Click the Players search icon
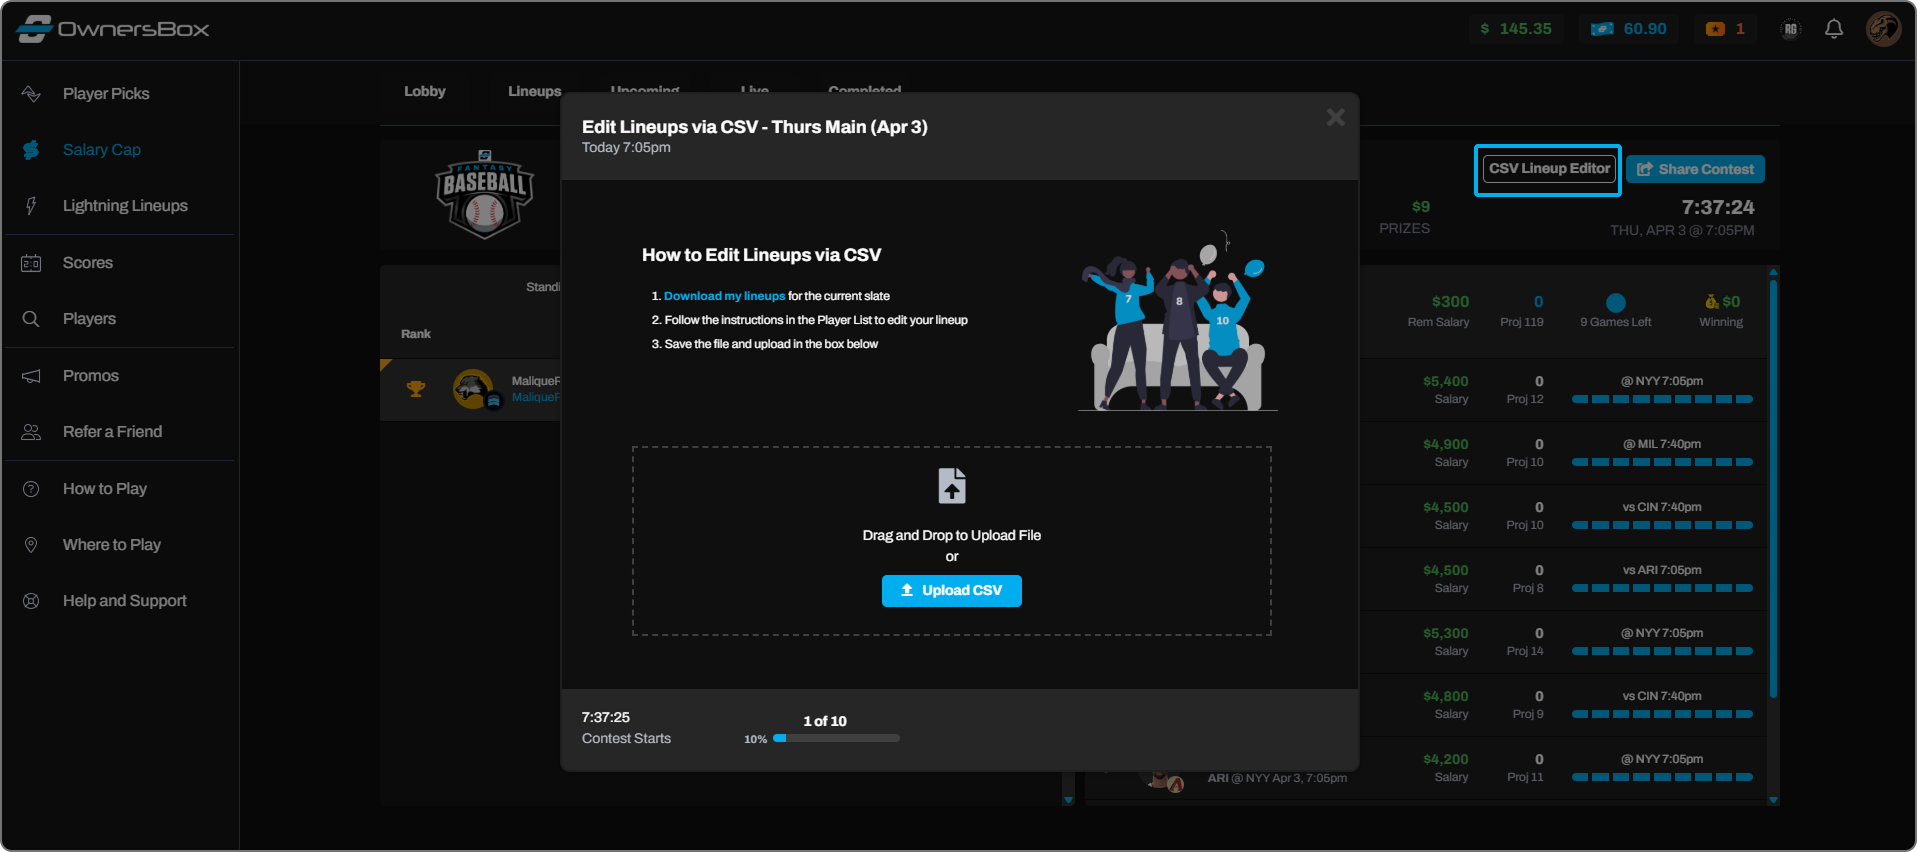 point(31,319)
